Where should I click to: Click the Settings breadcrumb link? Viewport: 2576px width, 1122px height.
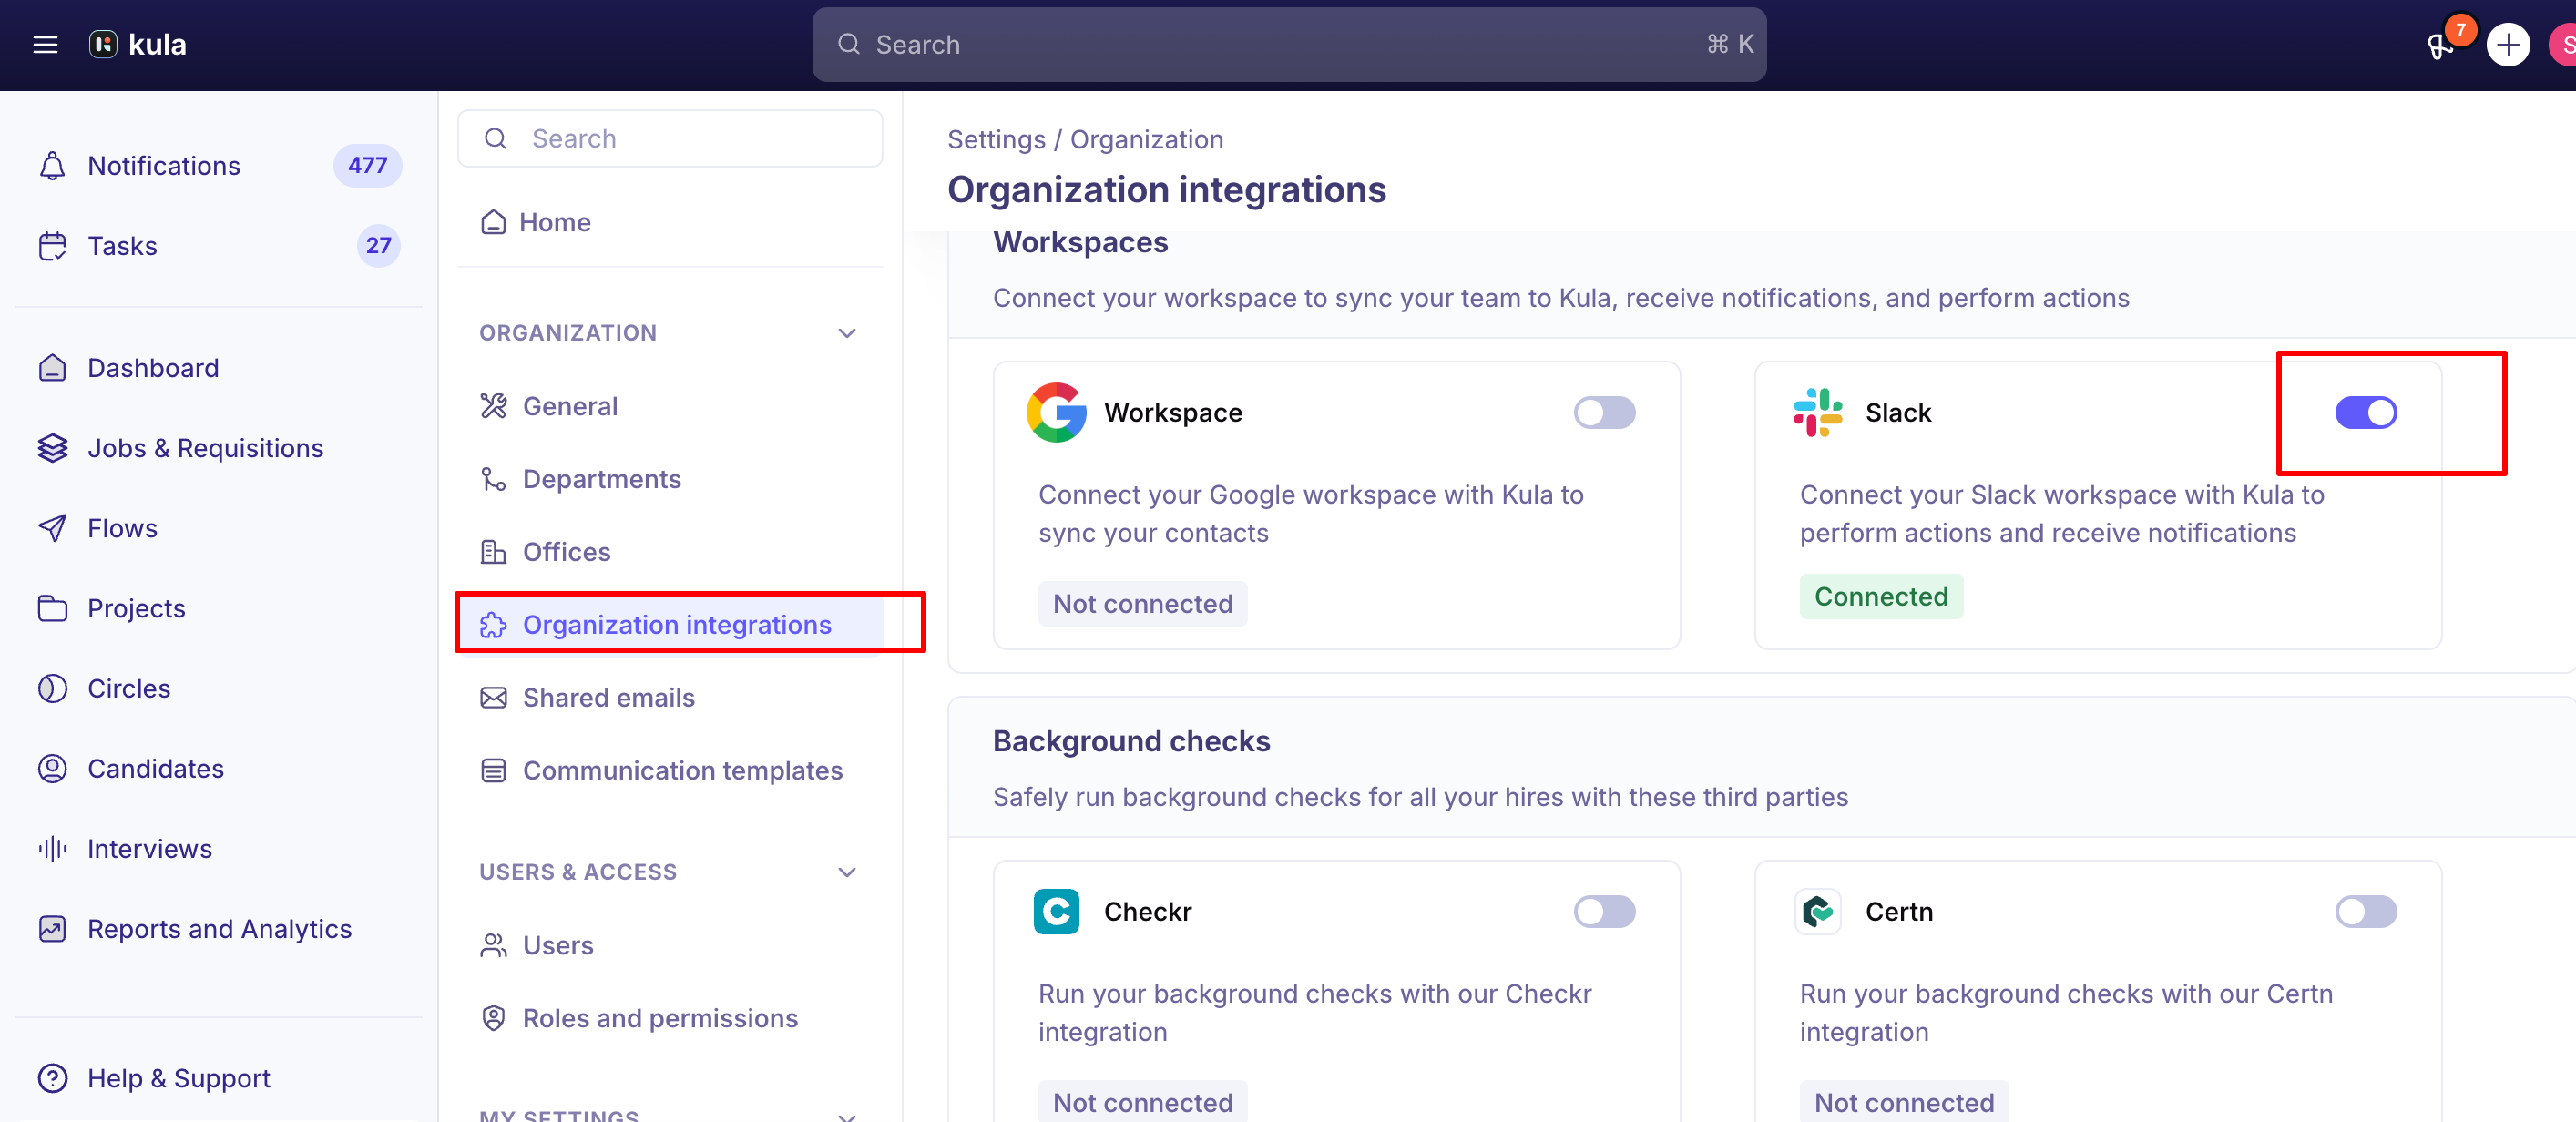[x=996, y=139]
